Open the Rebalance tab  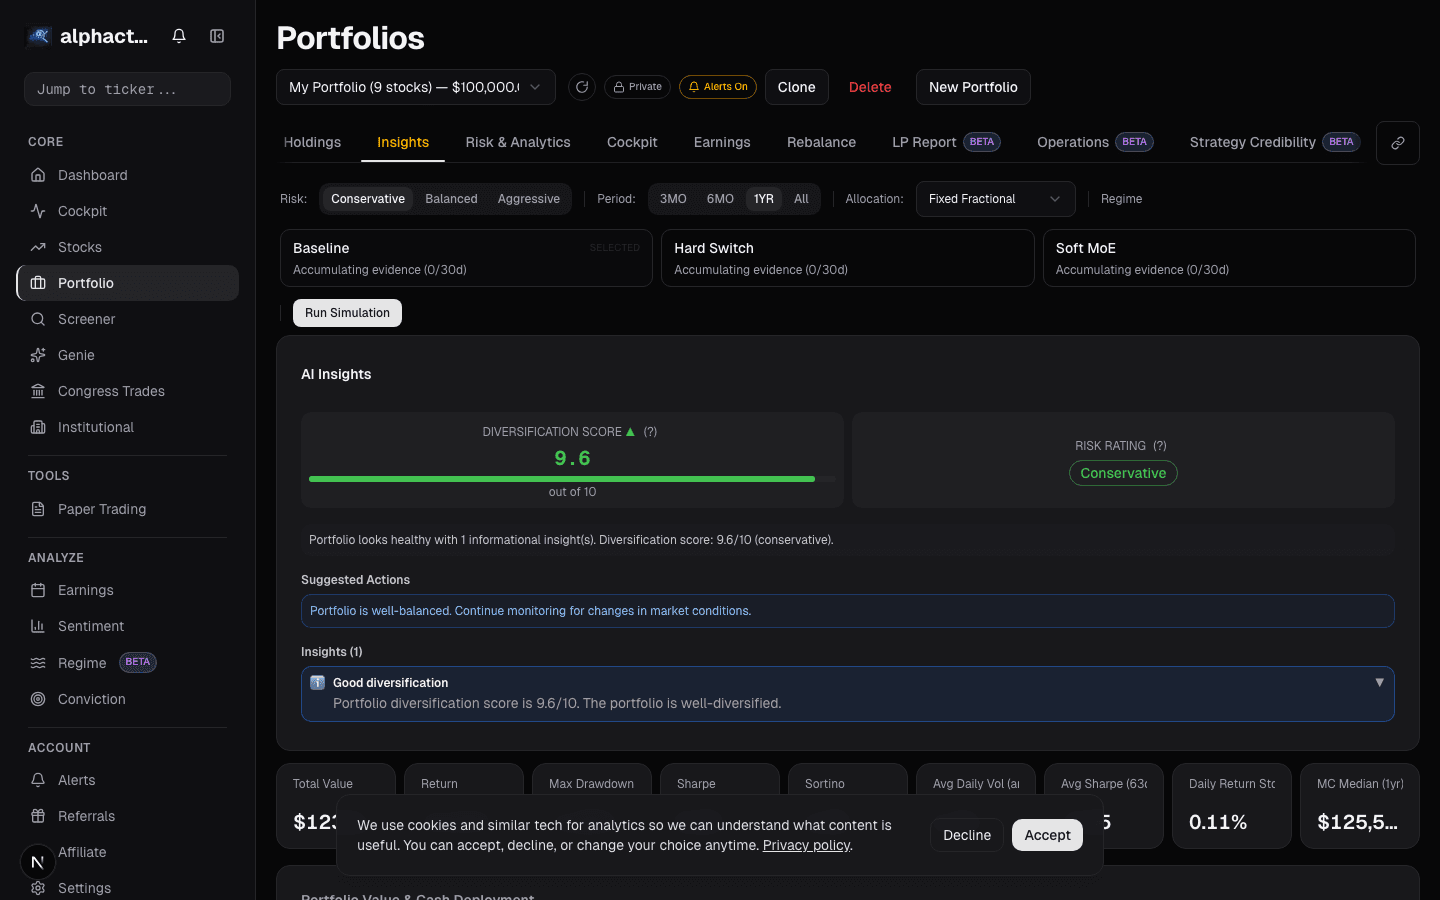tap(821, 142)
